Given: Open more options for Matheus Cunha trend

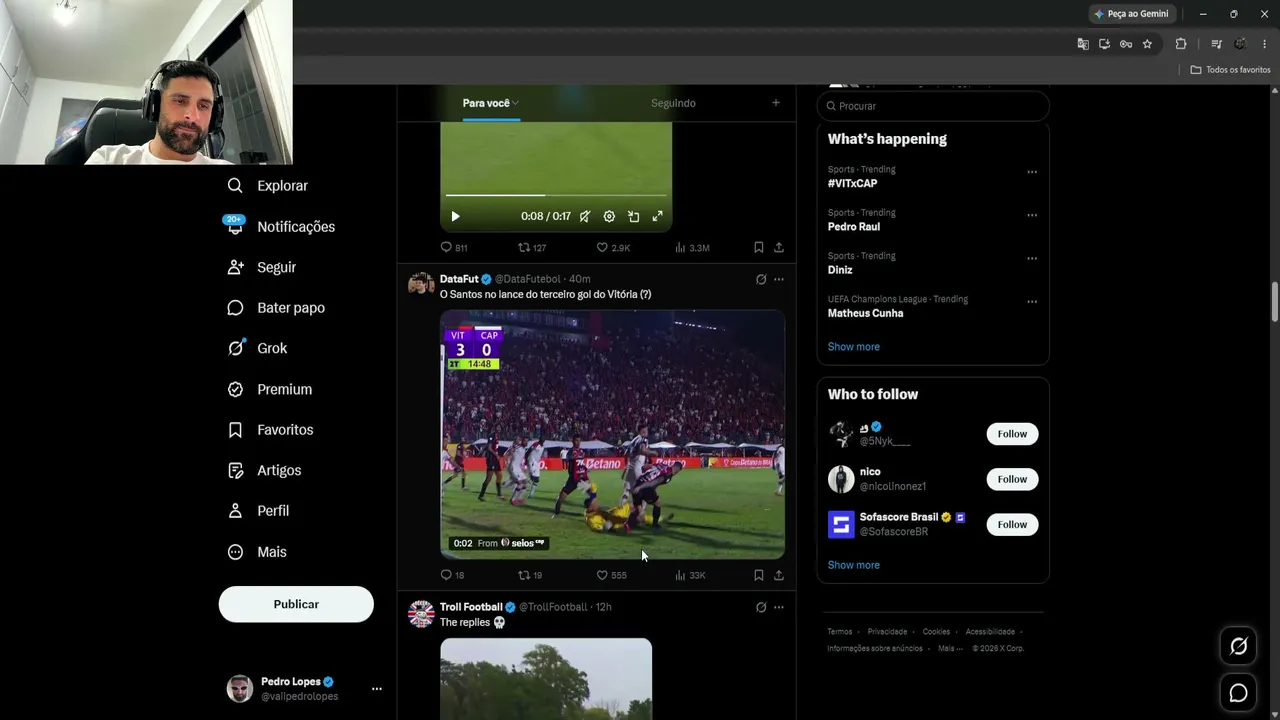Looking at the screenshot, I should 1032,301.
